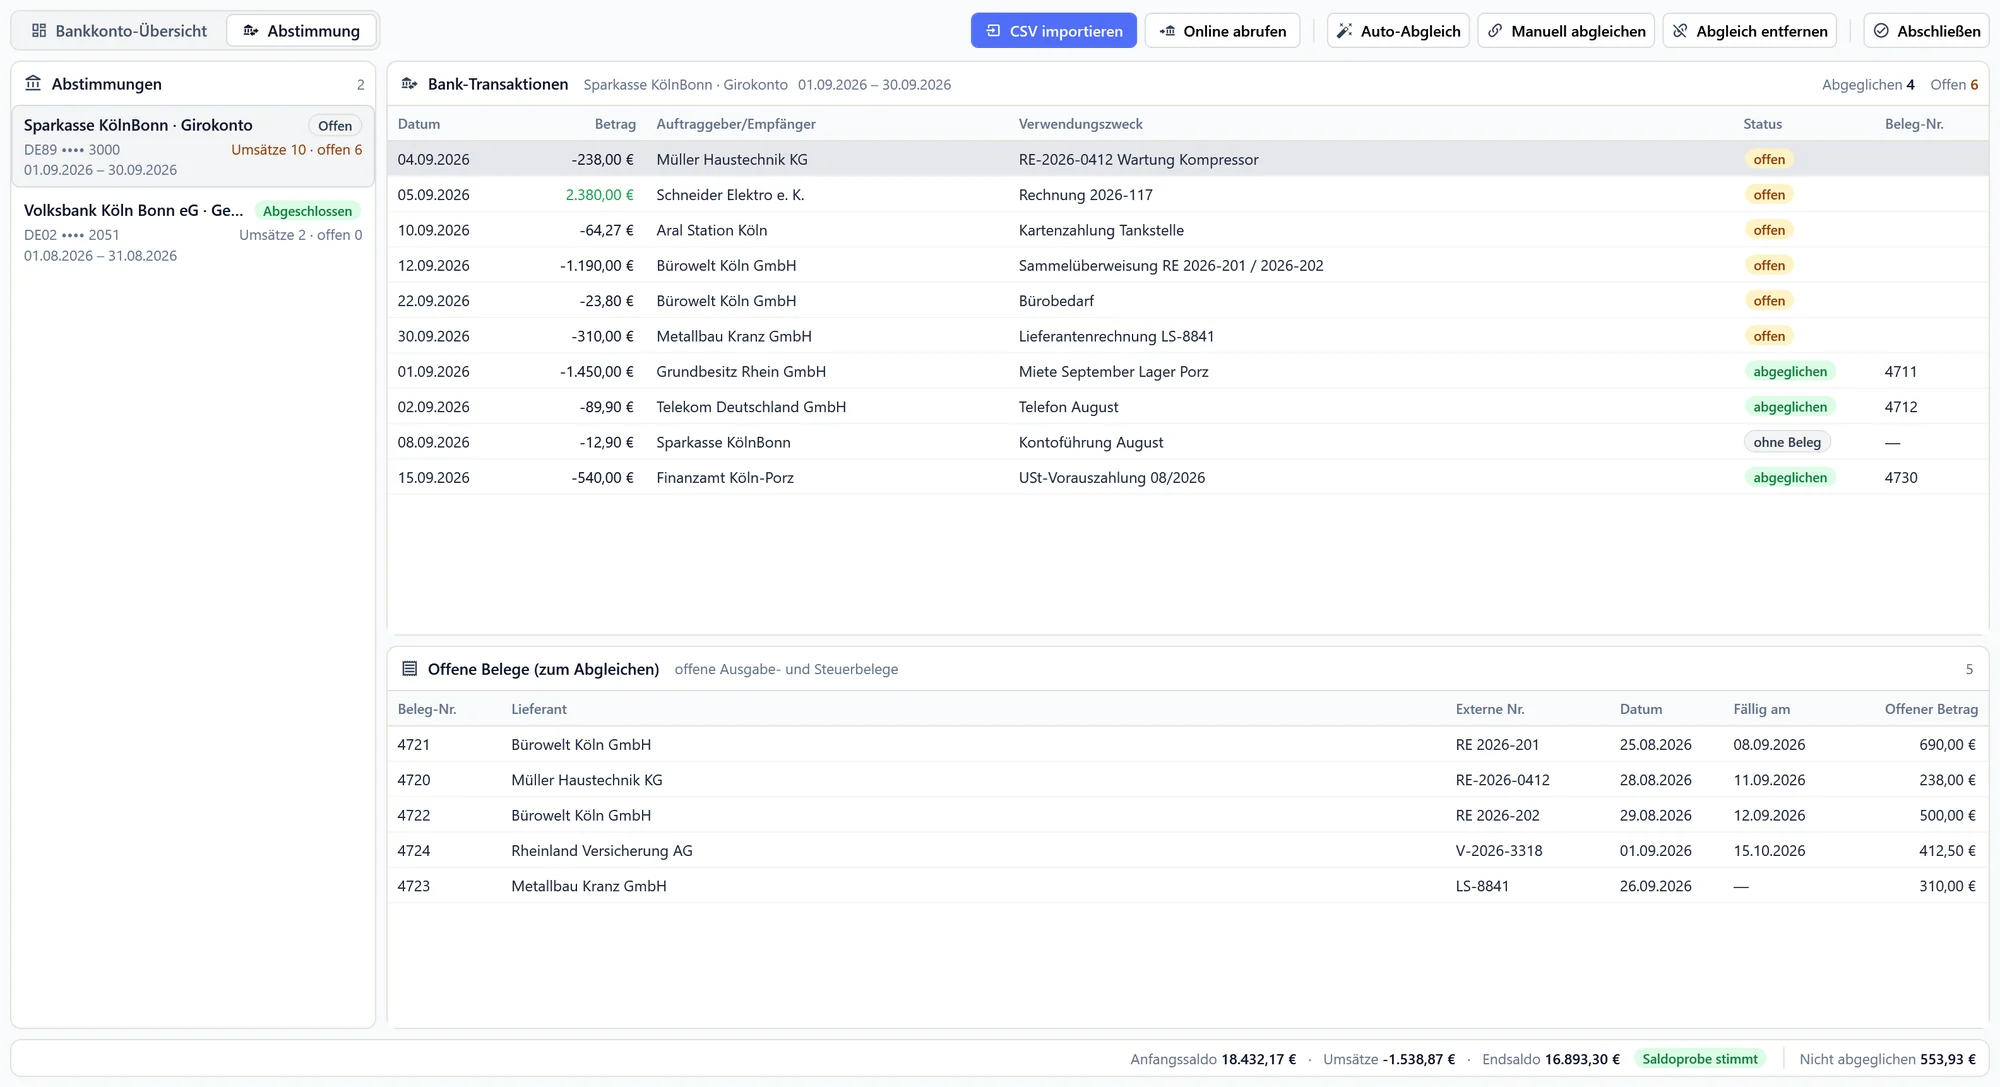Click the Bank-Transaktionen panel icon
The height and width of the screenshot is (1087, 2000).
409,84
